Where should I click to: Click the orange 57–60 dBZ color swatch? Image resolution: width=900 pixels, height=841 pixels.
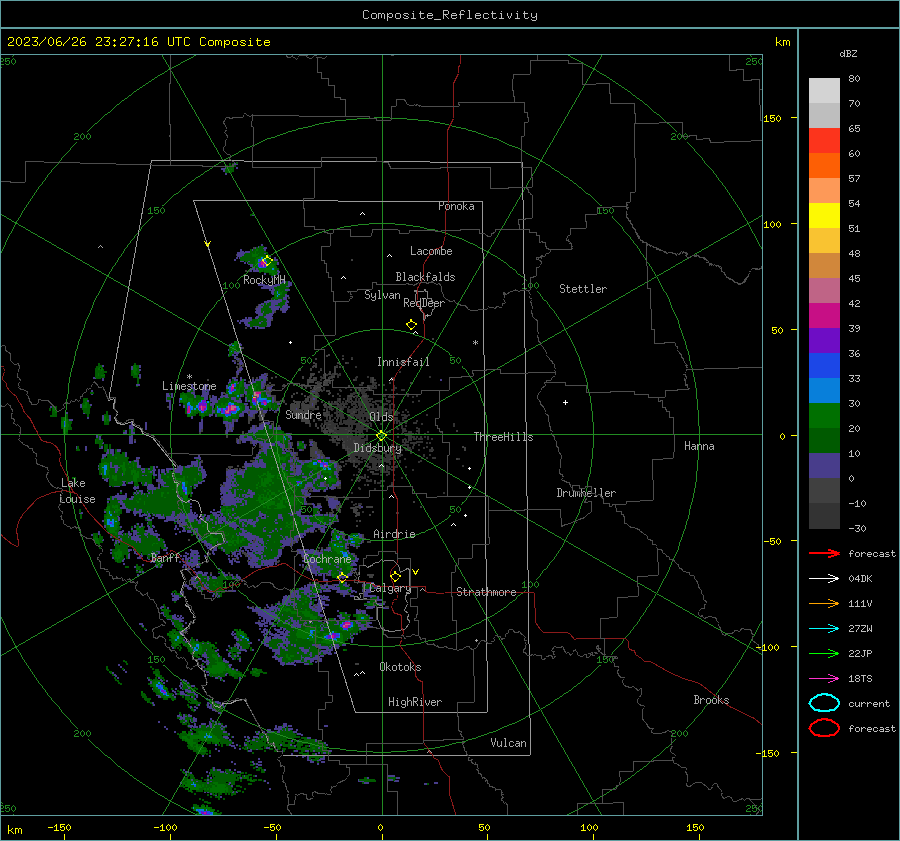(824, 166)
